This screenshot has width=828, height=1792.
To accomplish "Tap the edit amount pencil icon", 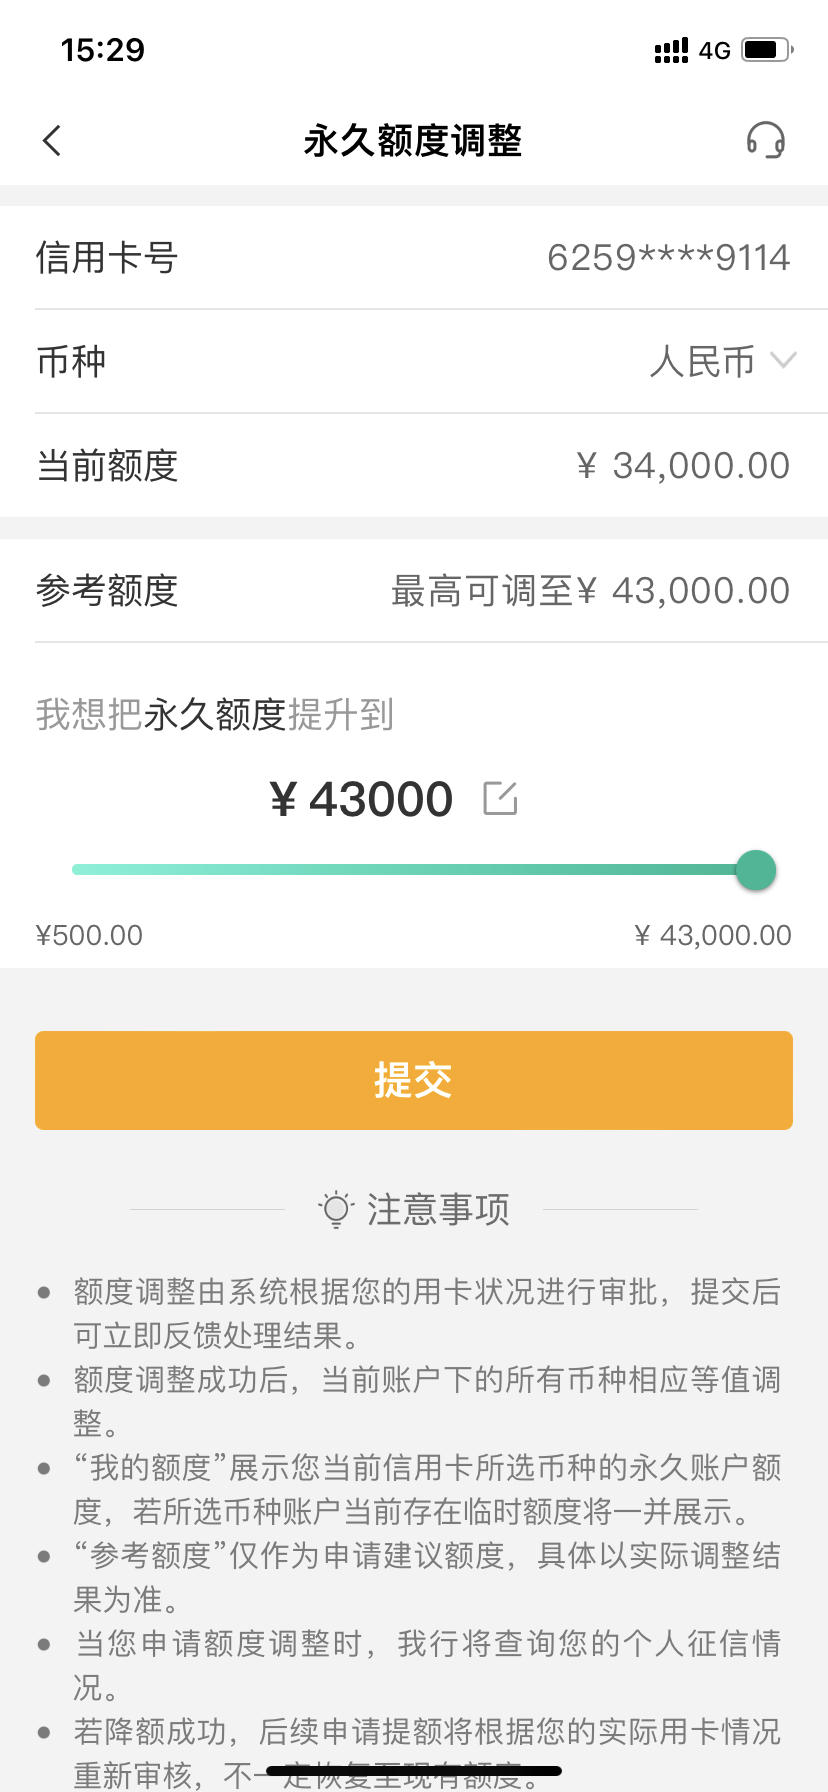I will pos(500,798).
